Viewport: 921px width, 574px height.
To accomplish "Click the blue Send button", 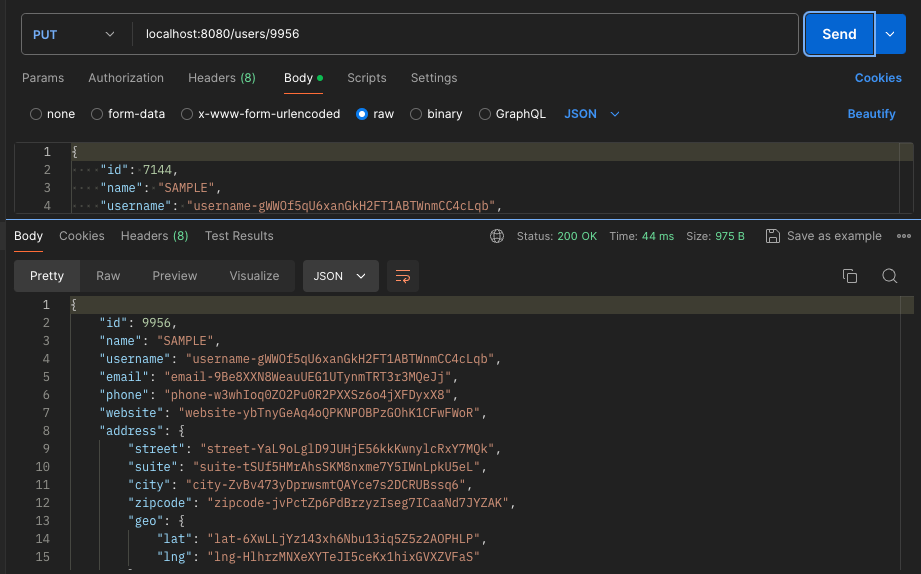I will [x=839, y=34].
